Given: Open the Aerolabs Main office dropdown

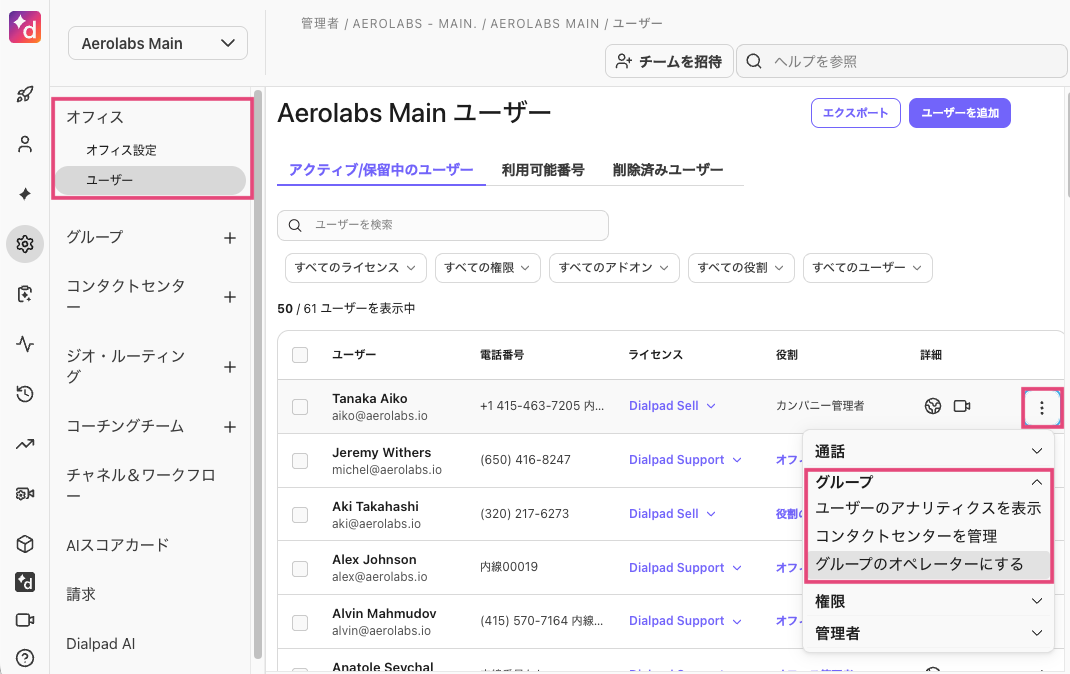Looking at the screenshot, I should click(x=158, y=43).
